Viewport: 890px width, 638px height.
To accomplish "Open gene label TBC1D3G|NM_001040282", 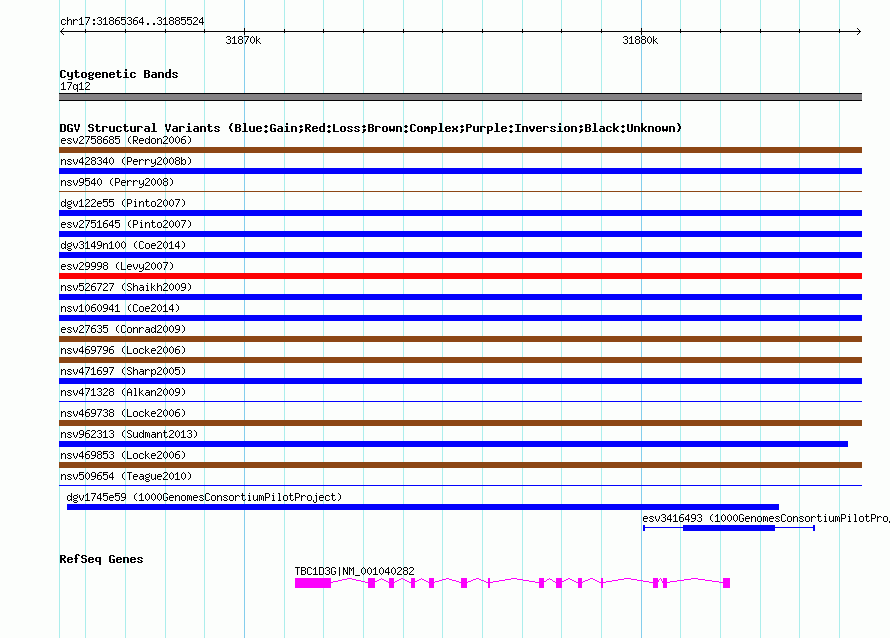I will 354,571.
